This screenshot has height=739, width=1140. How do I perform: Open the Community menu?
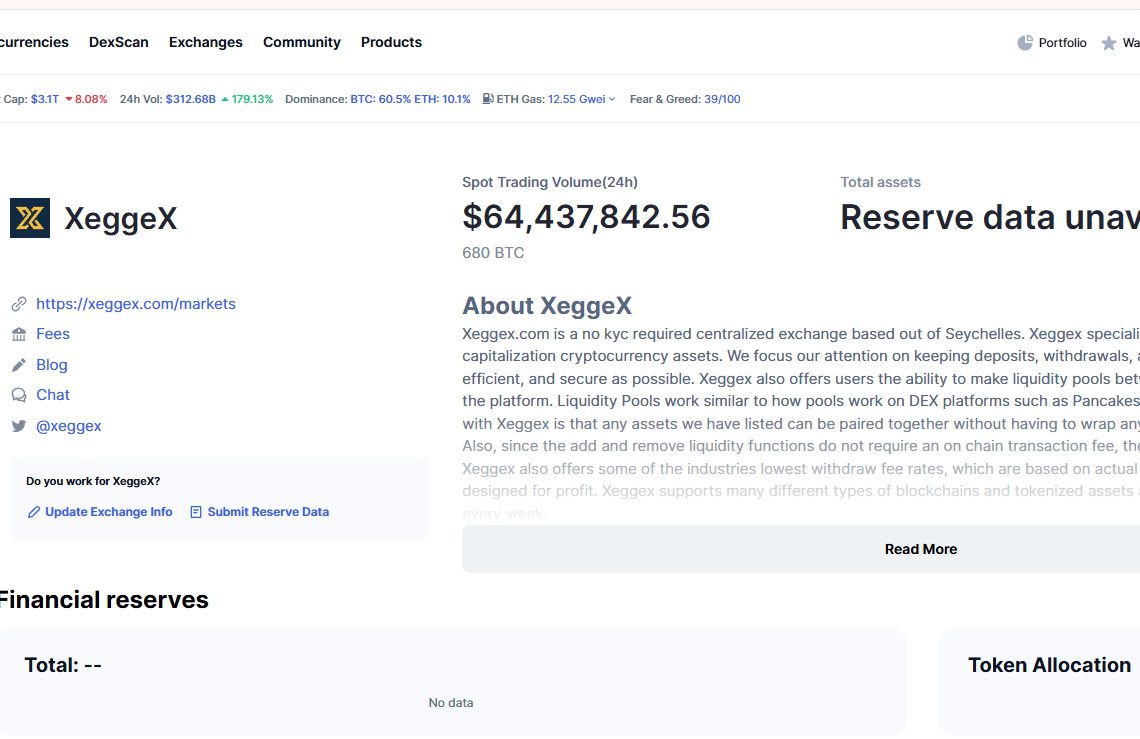pos(301,42)
